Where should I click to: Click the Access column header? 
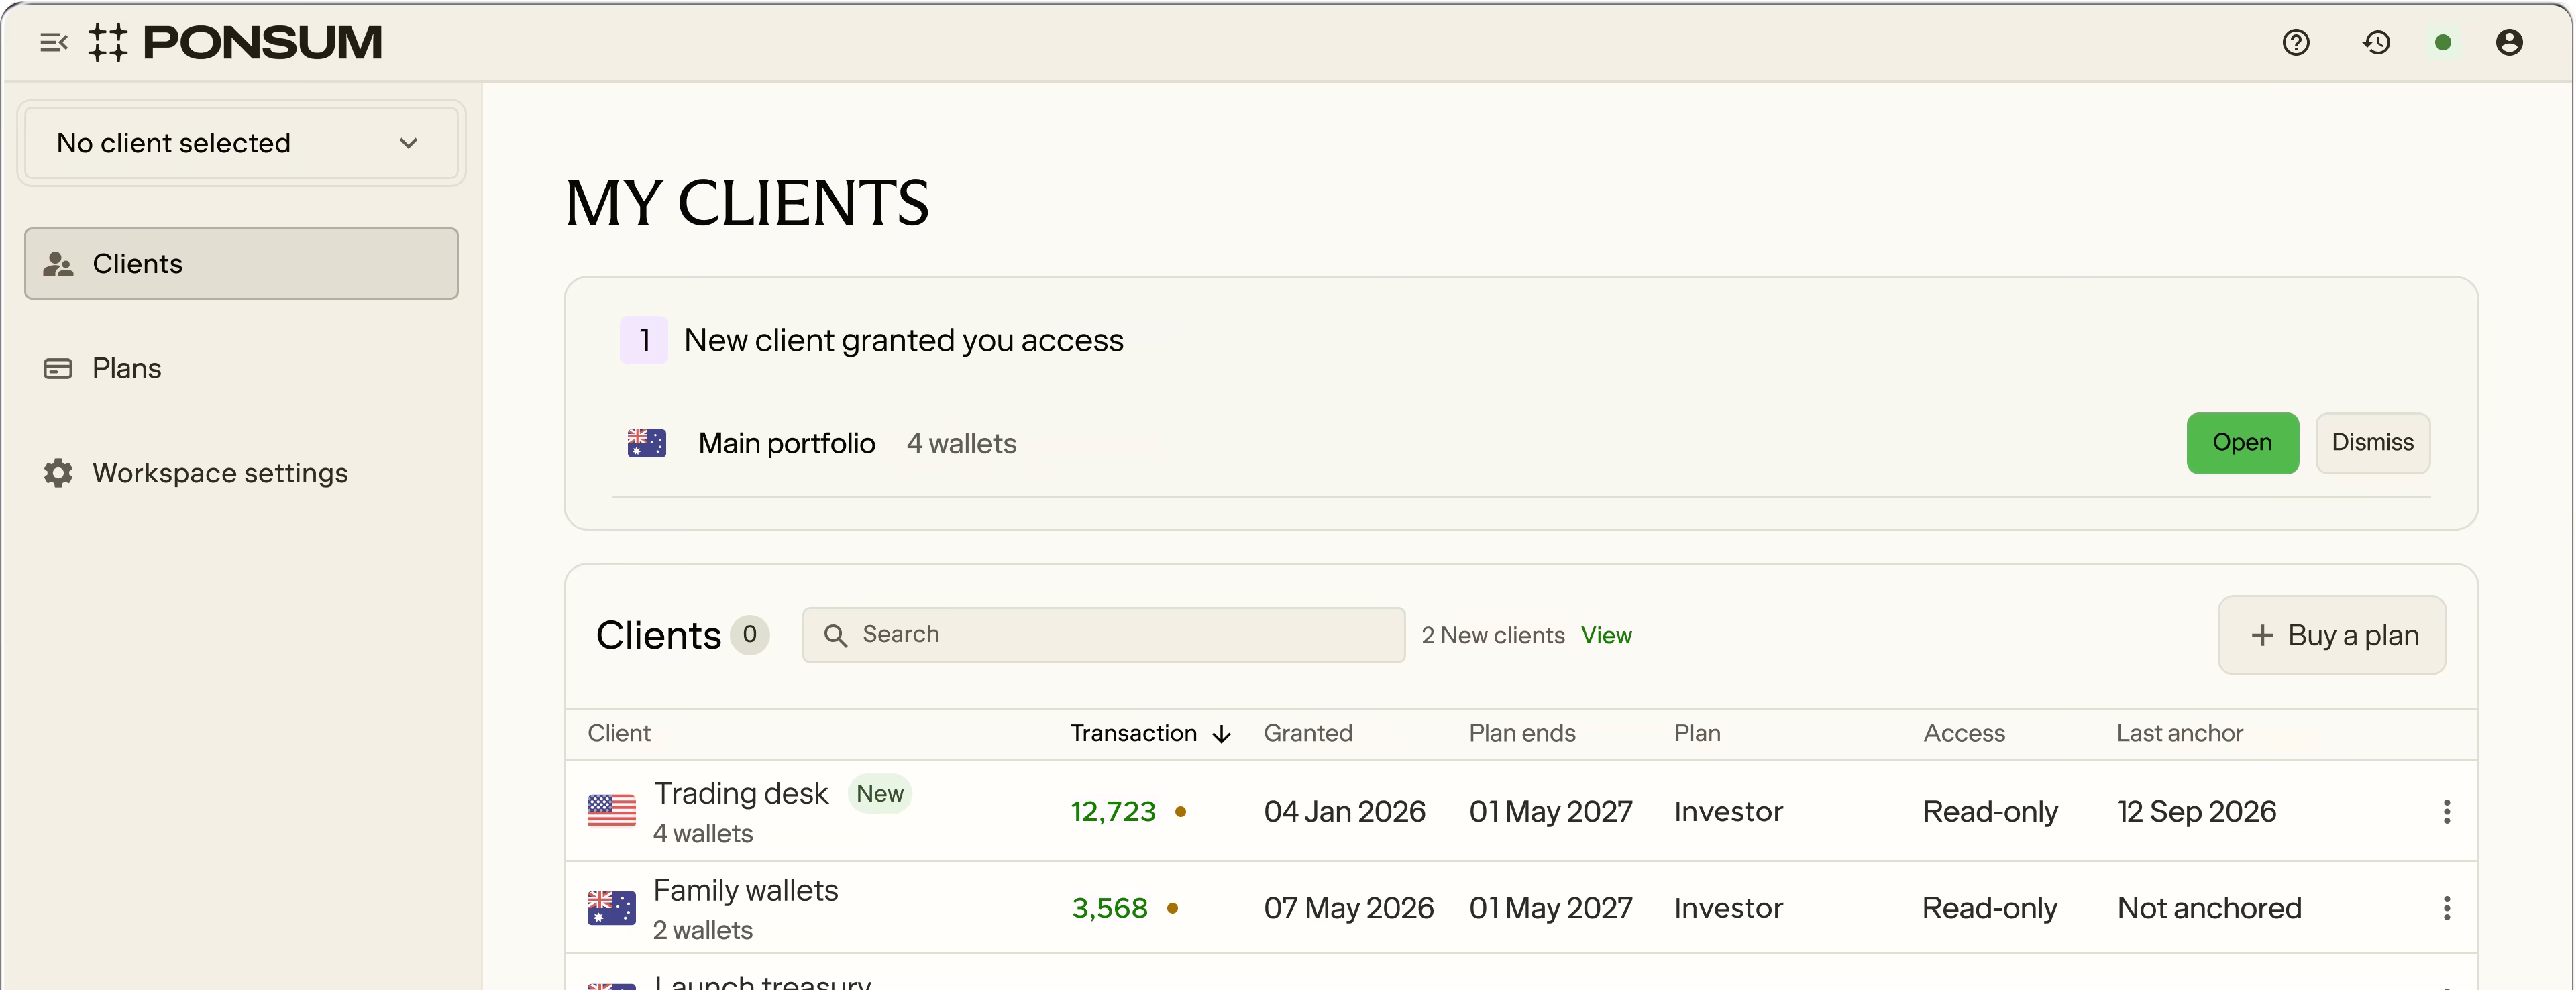pyautogui.click(x=1964, y=734)
